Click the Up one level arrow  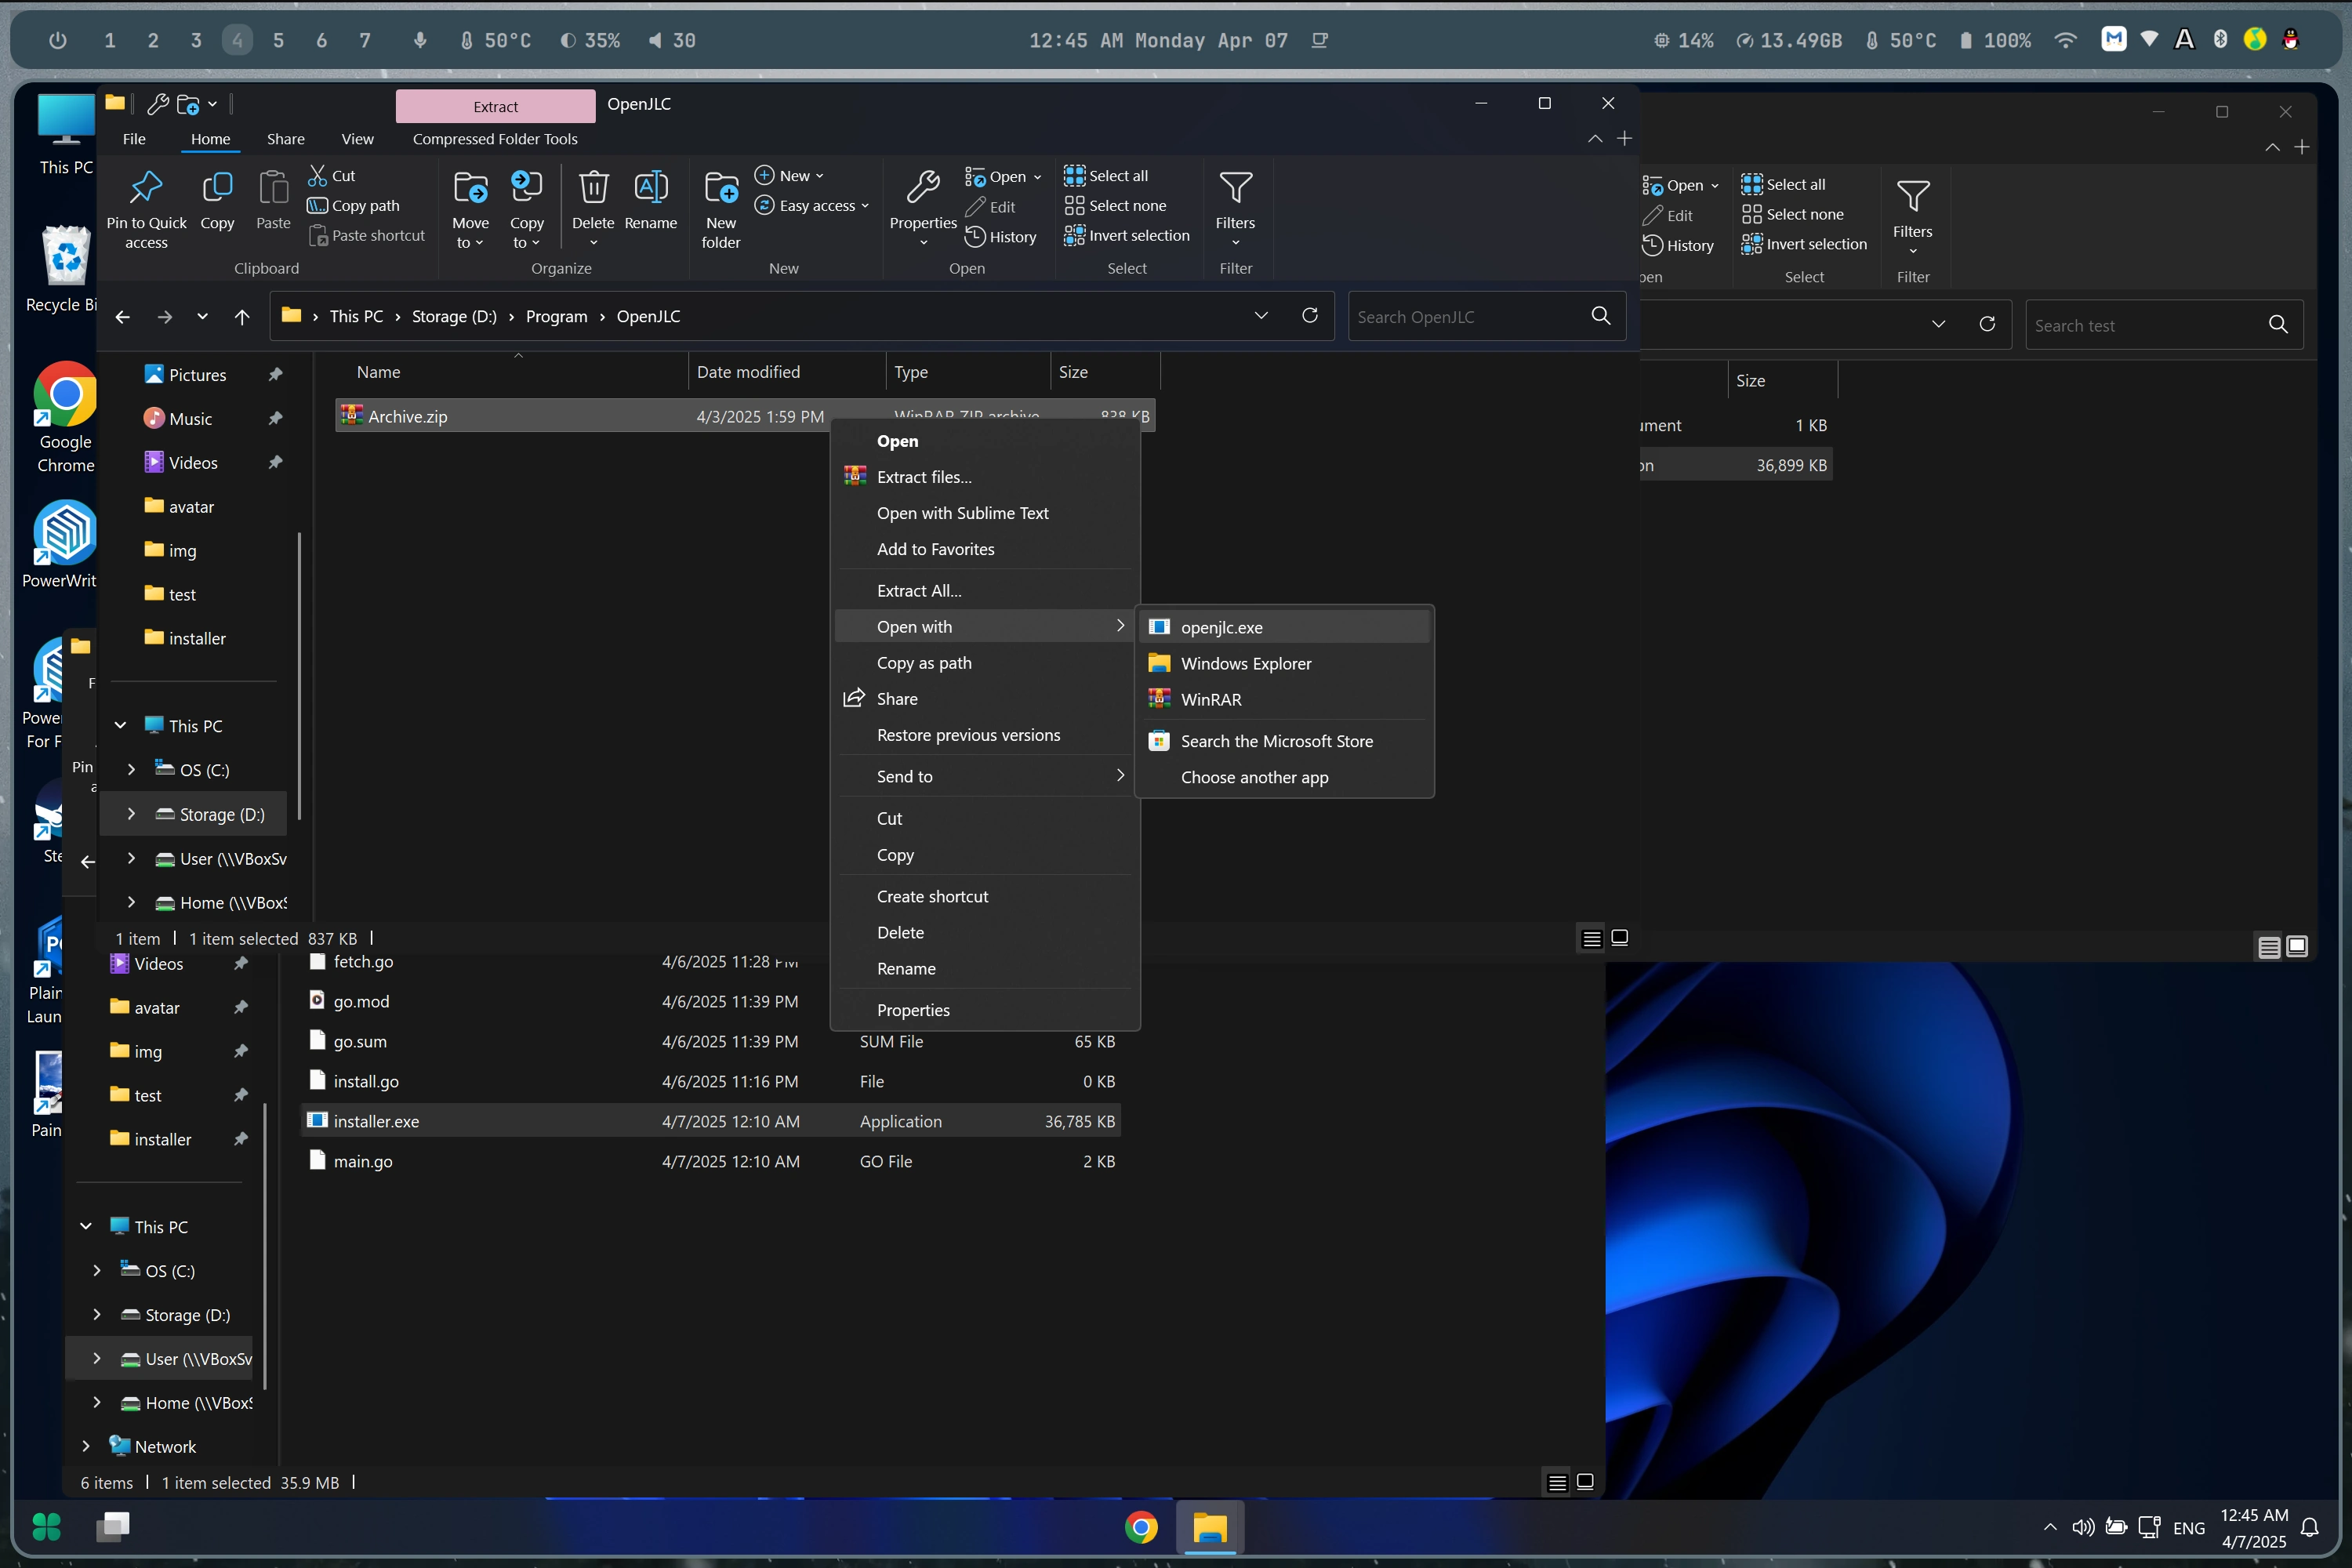[x=242, y=317]
